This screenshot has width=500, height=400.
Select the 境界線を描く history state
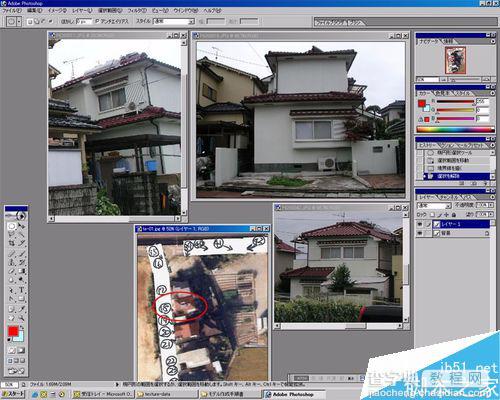tap(457, 168)
